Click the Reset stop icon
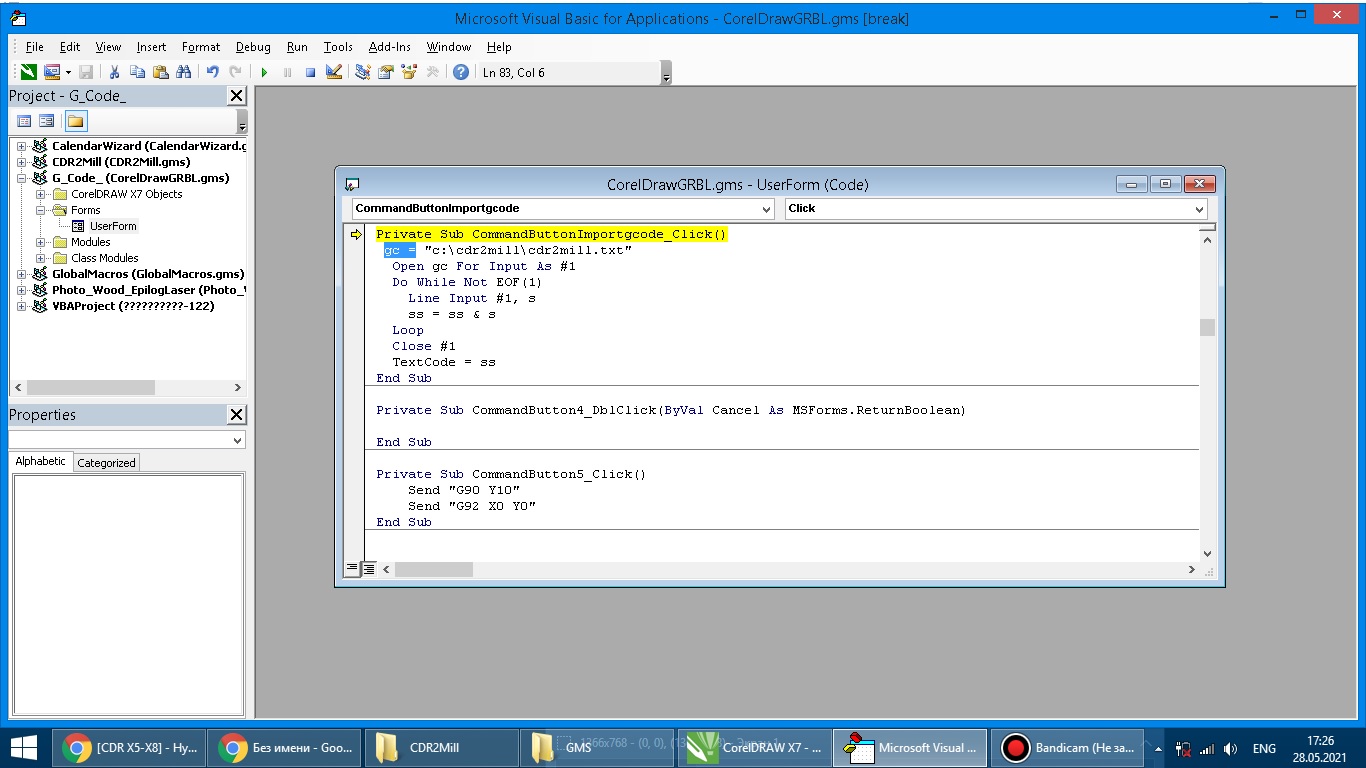Viewport: 1366px width, 768px height. point(310,72)
